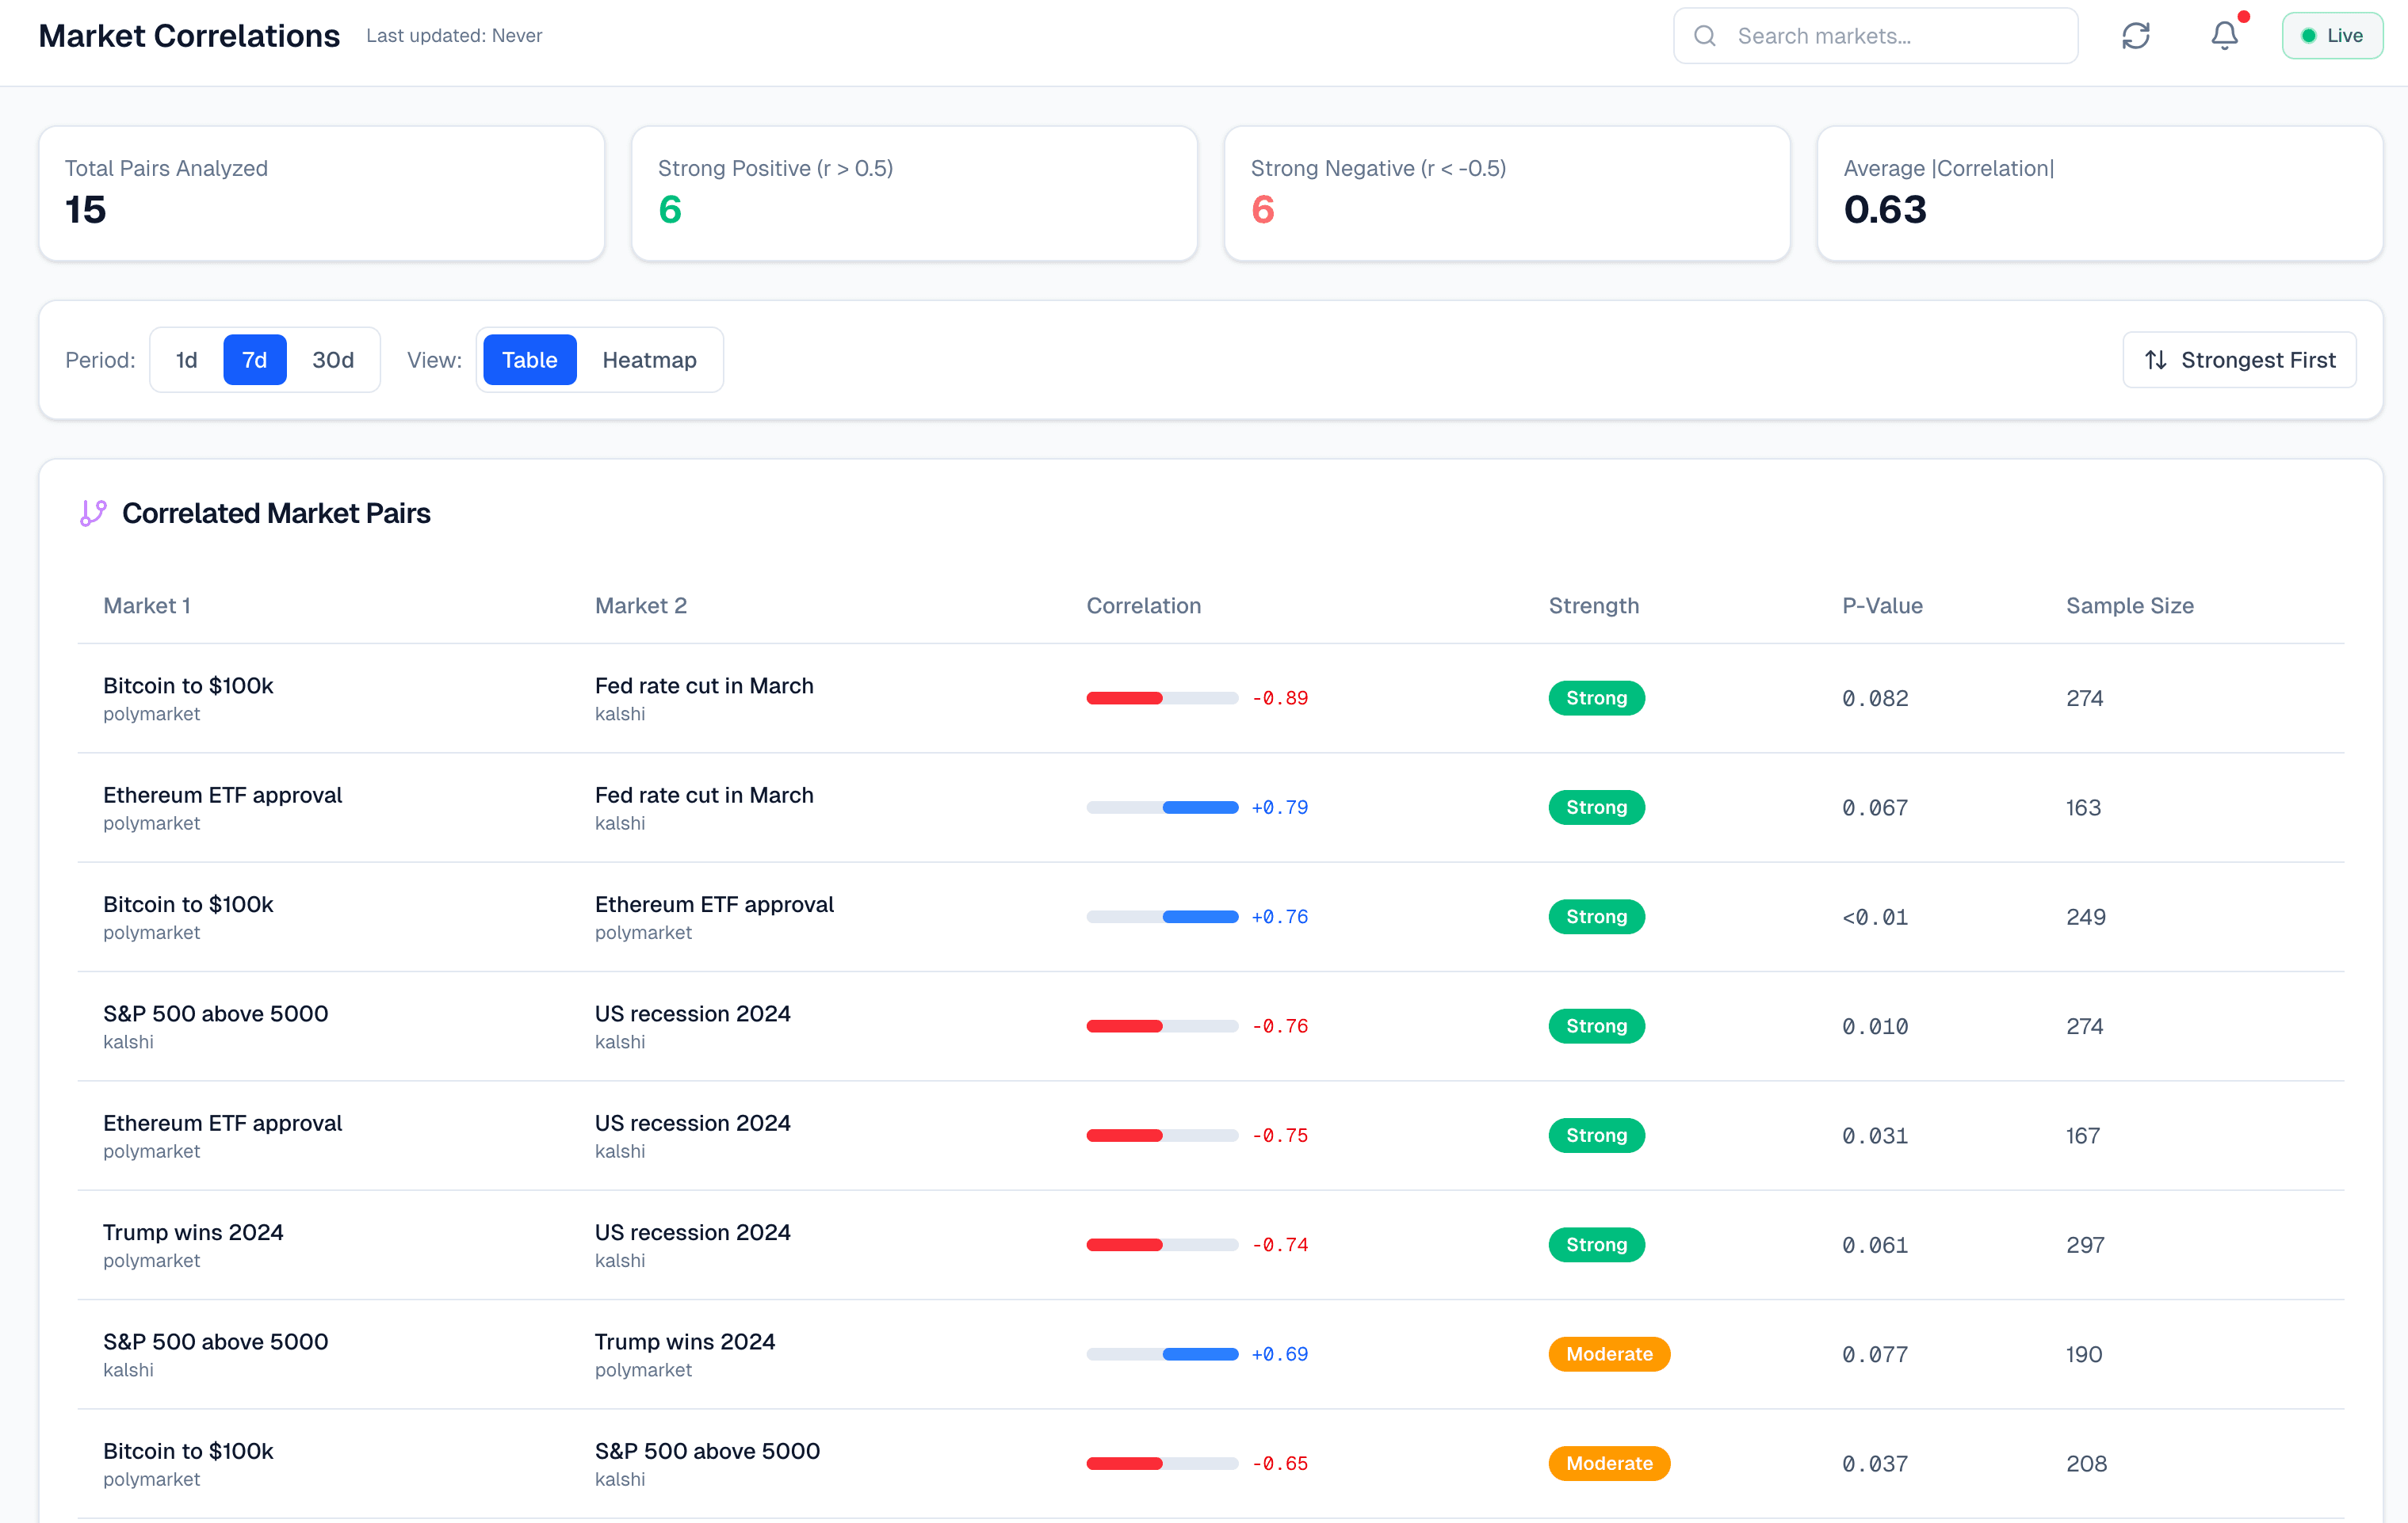Switch to the Heatmap view

pyautogui.click(x=649, y=360)
